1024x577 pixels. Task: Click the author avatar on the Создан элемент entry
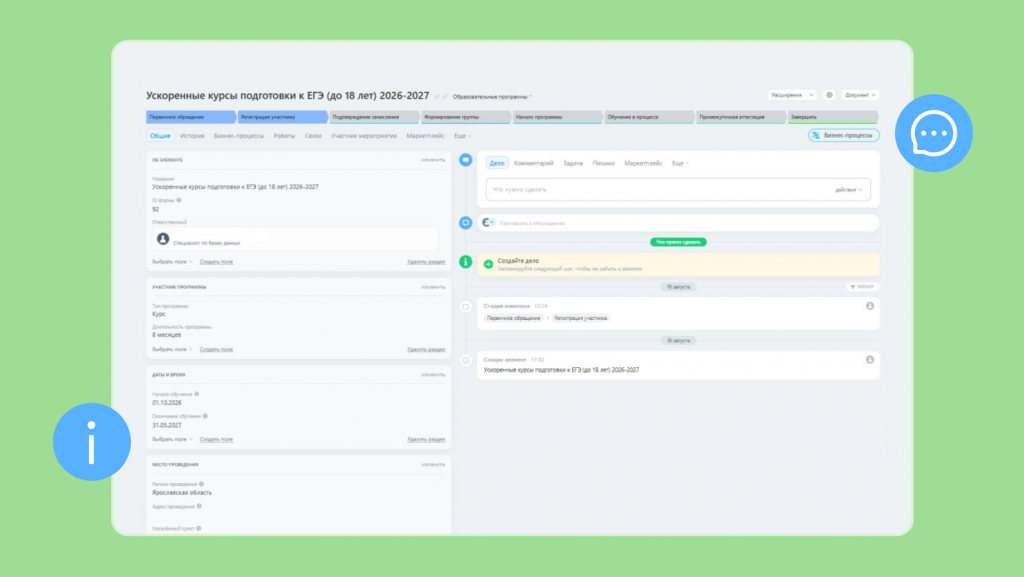[x=870, y=360]
